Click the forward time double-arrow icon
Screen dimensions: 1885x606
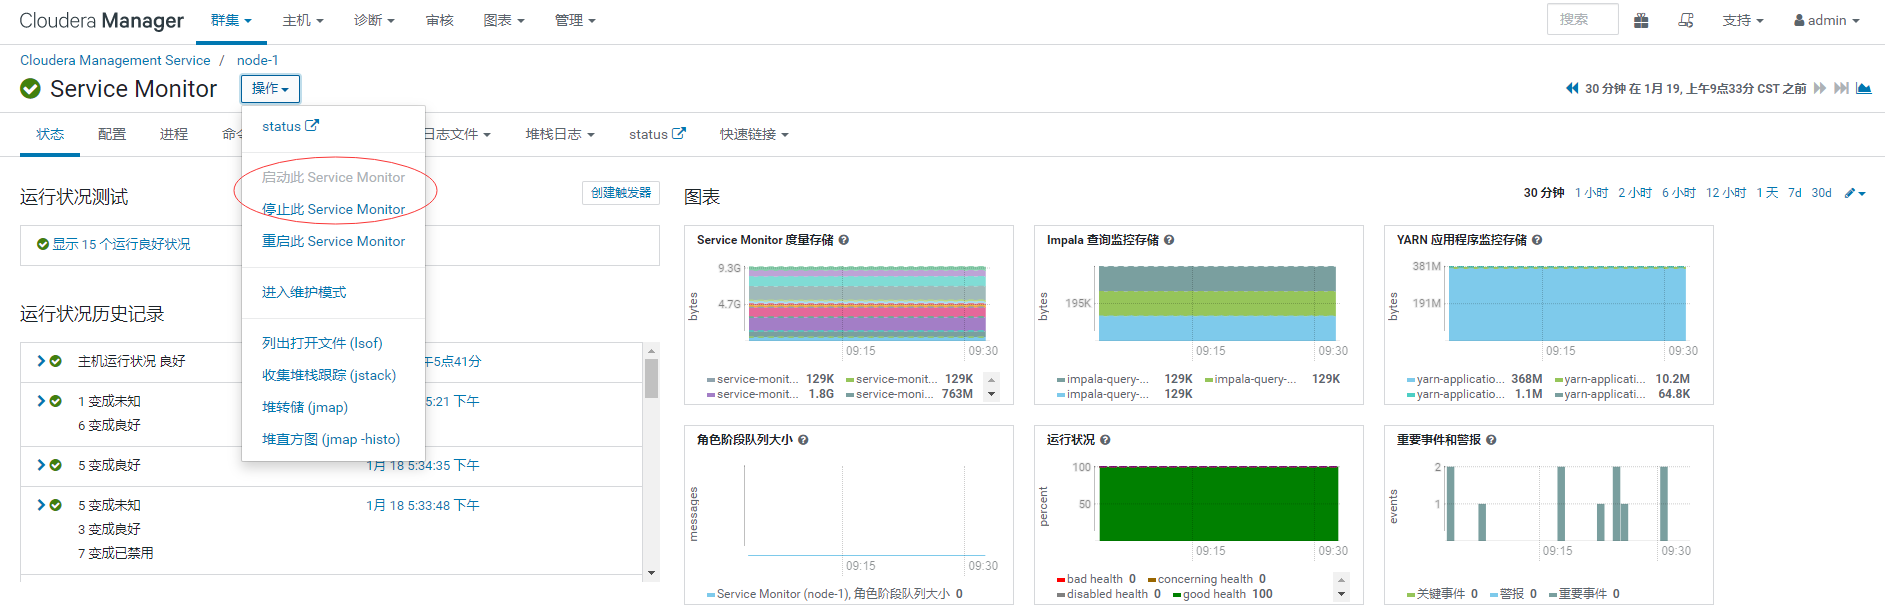pyautogui.click(x=1820, y=88)
